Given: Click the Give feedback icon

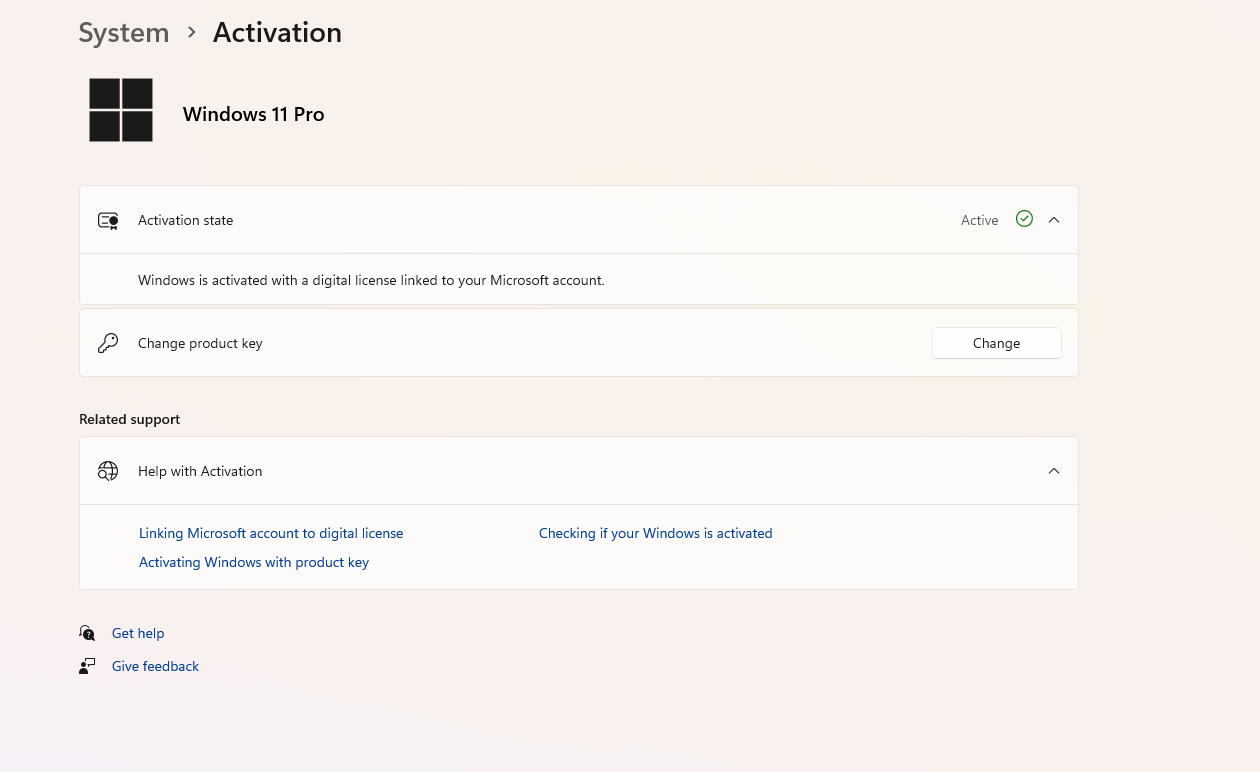Looking at the screenshot, I should coord(87,666).
